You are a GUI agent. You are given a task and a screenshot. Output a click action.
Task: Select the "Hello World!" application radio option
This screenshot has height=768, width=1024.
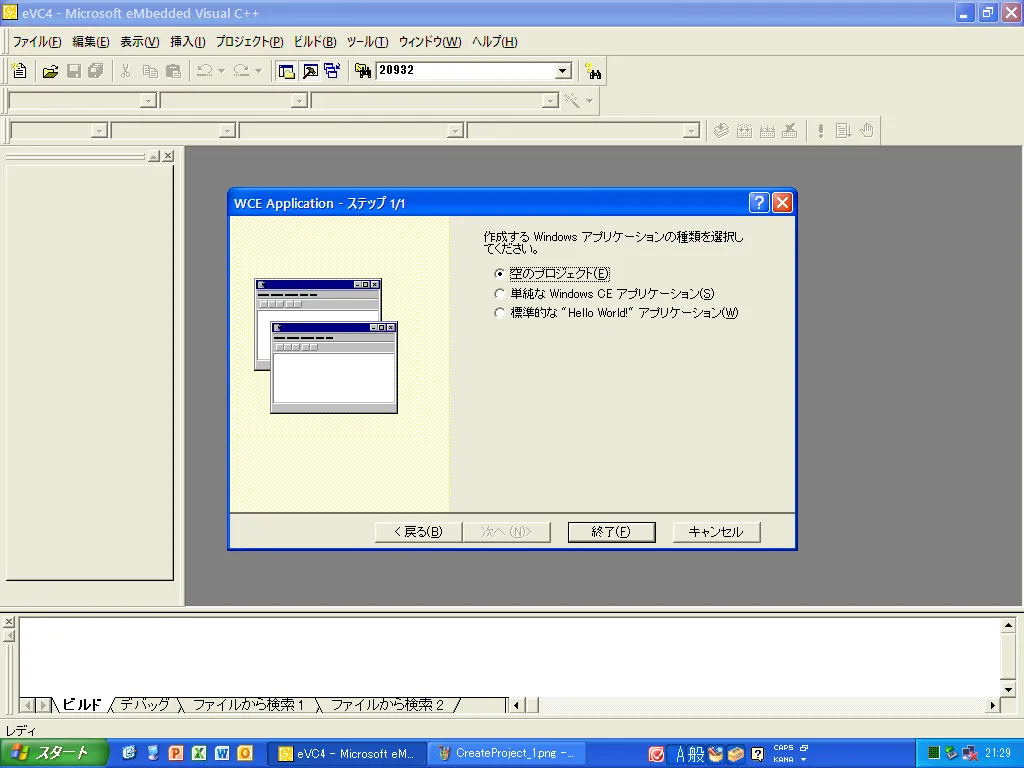coord(500,313)
